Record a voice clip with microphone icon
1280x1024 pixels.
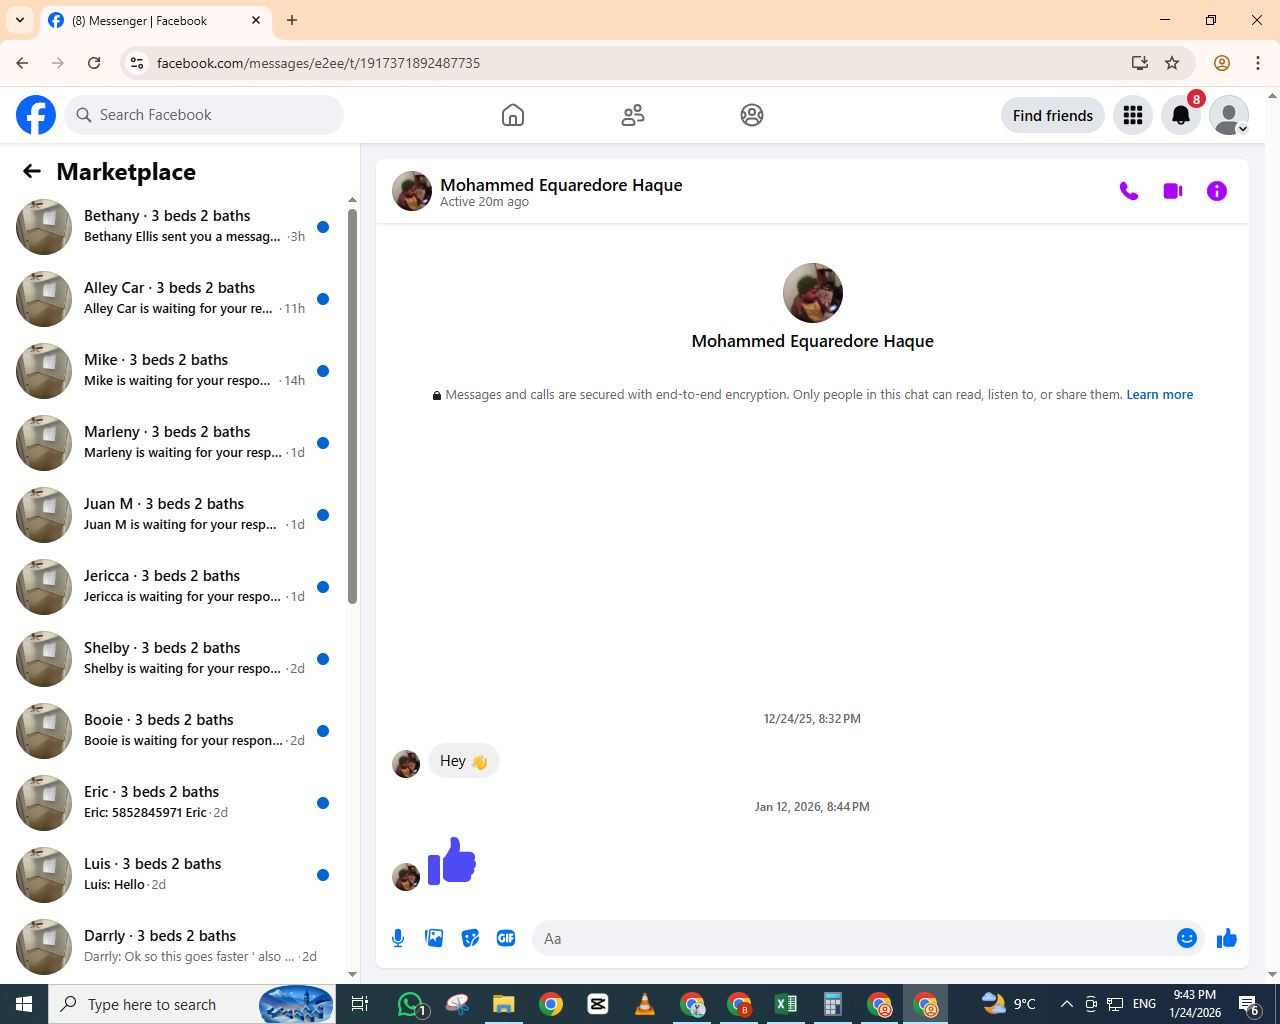(x=398, y=938)
